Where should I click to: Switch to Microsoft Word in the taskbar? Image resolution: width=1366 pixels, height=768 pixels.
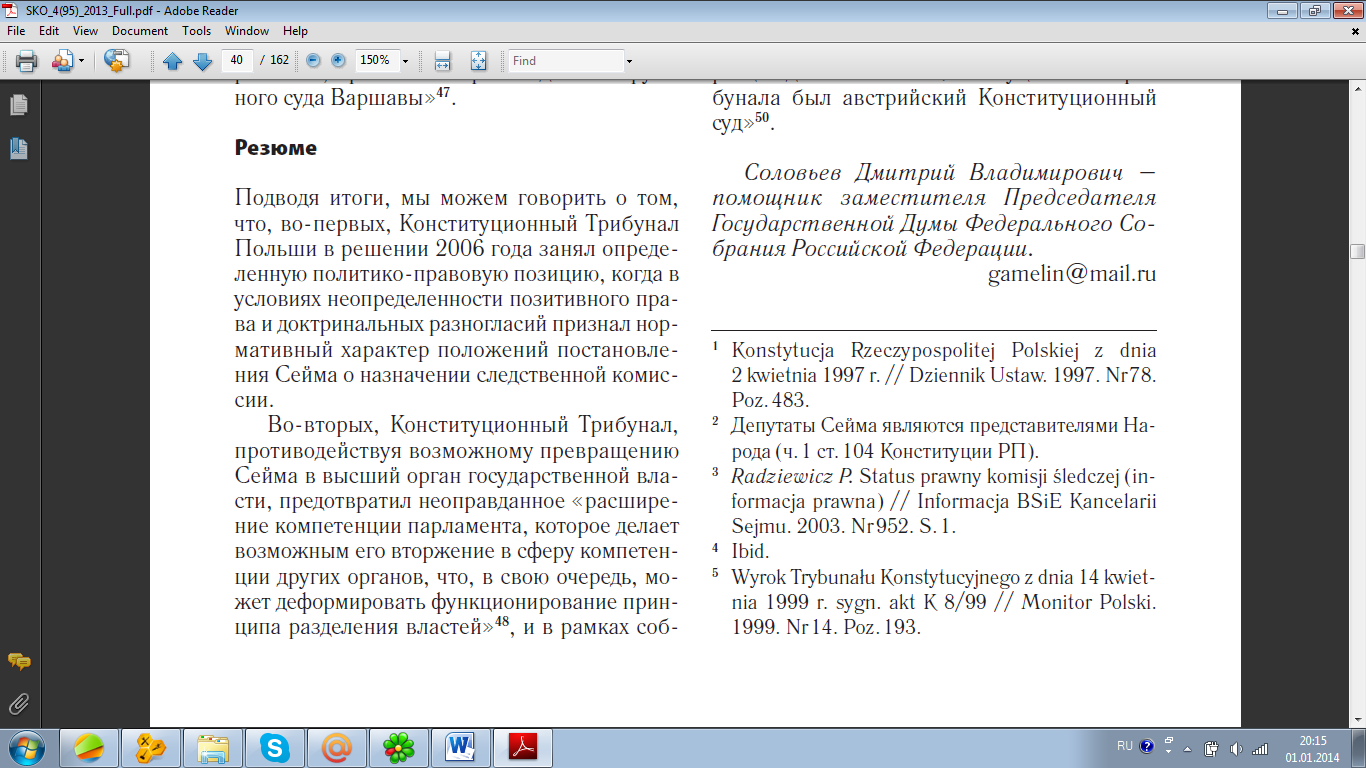click(x=461, y=747)
